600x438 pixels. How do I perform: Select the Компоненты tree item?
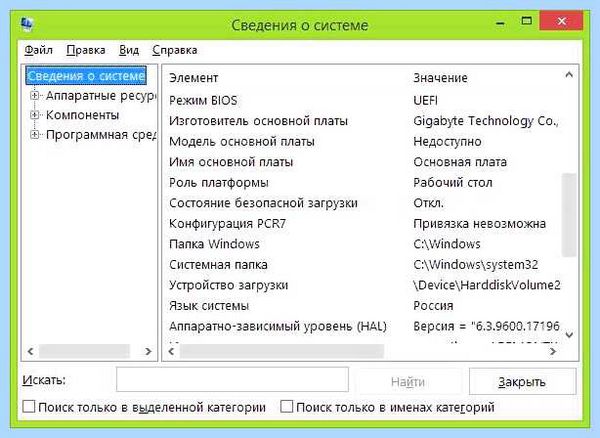pyautogui.click(x=82, y=115)
